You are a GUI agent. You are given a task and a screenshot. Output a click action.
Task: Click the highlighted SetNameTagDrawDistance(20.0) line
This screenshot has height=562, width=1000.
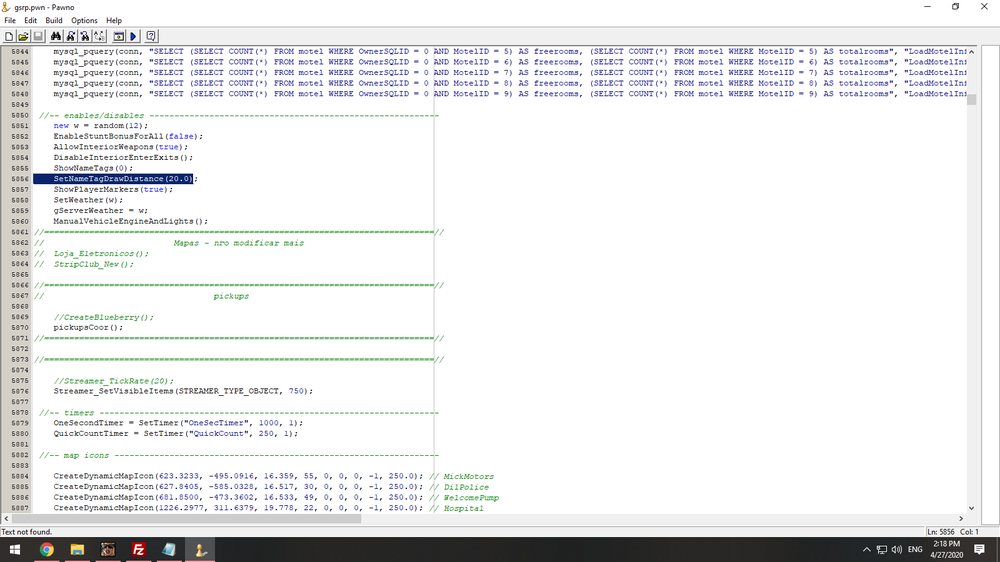coord(115,179)
